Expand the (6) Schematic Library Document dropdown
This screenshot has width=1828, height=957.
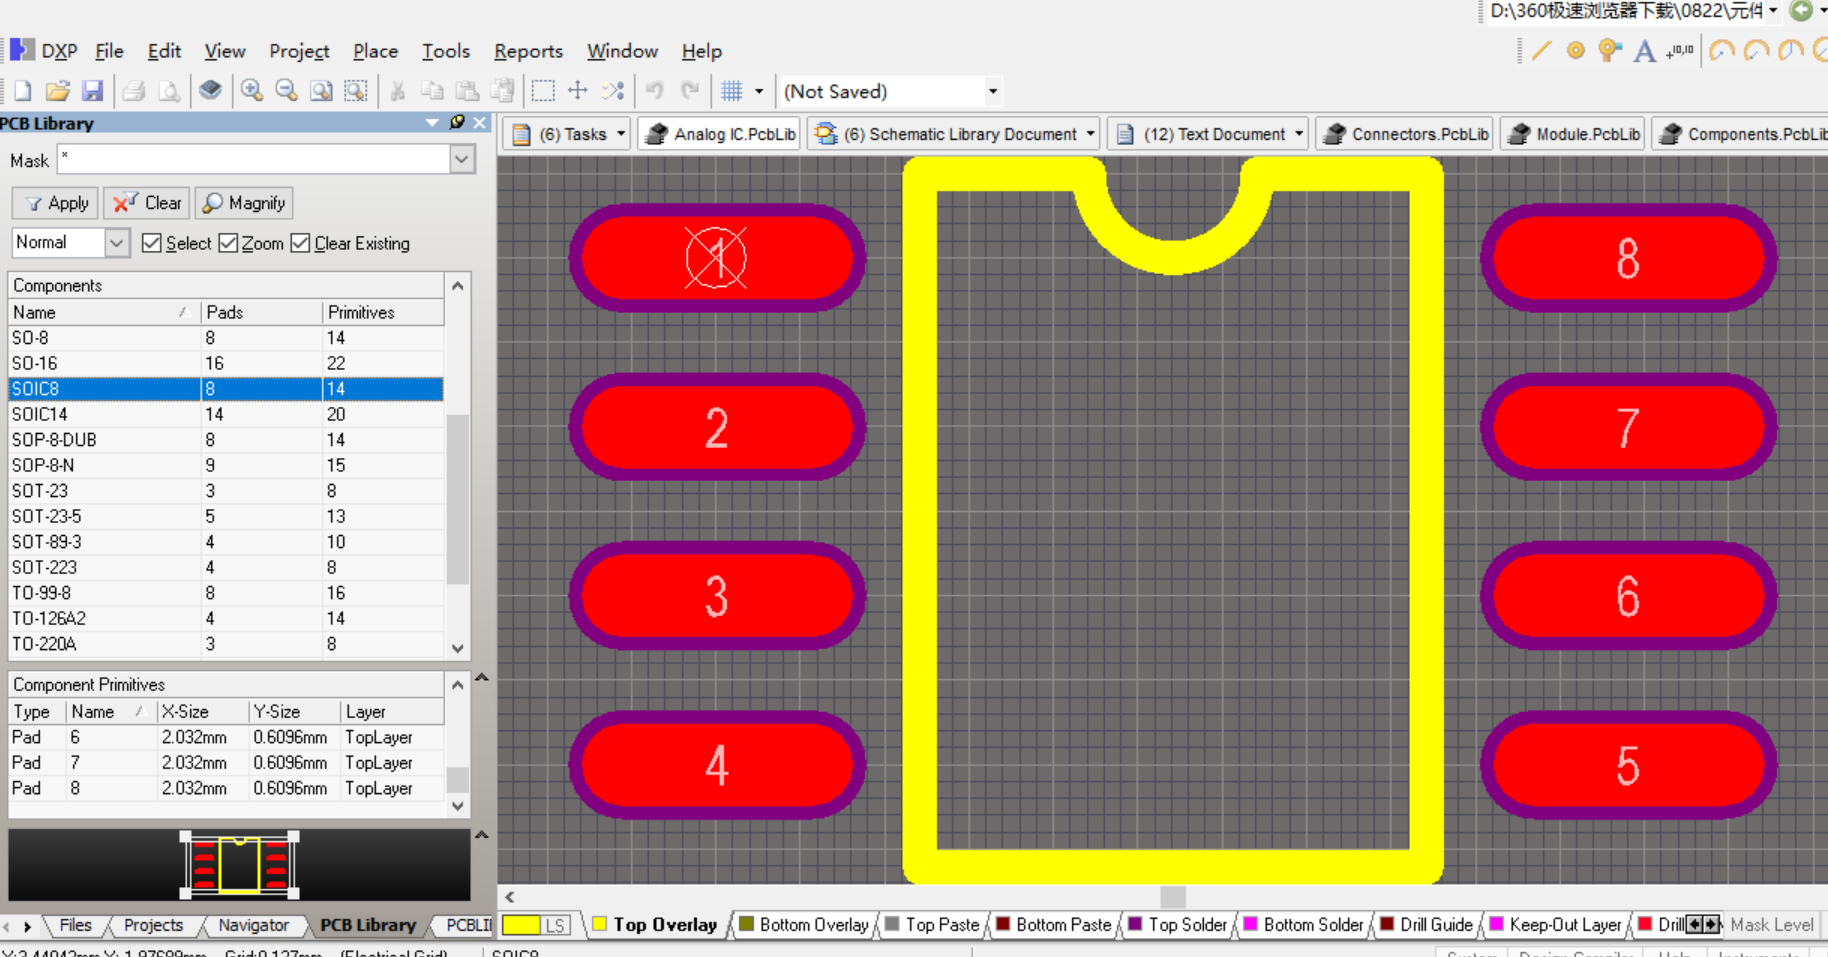pos(1090,134)
